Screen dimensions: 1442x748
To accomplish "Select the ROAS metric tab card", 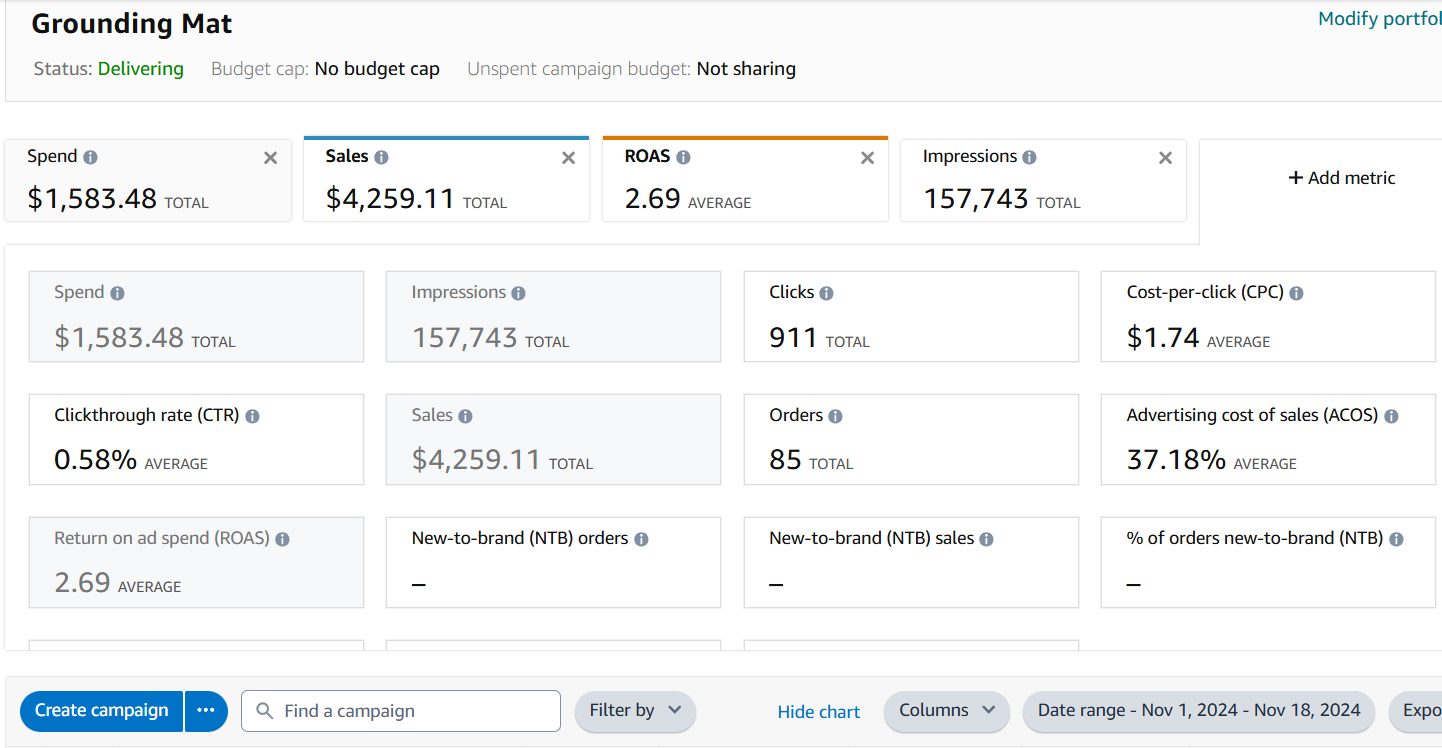I will pyautogui.click(x=745, y=179).
